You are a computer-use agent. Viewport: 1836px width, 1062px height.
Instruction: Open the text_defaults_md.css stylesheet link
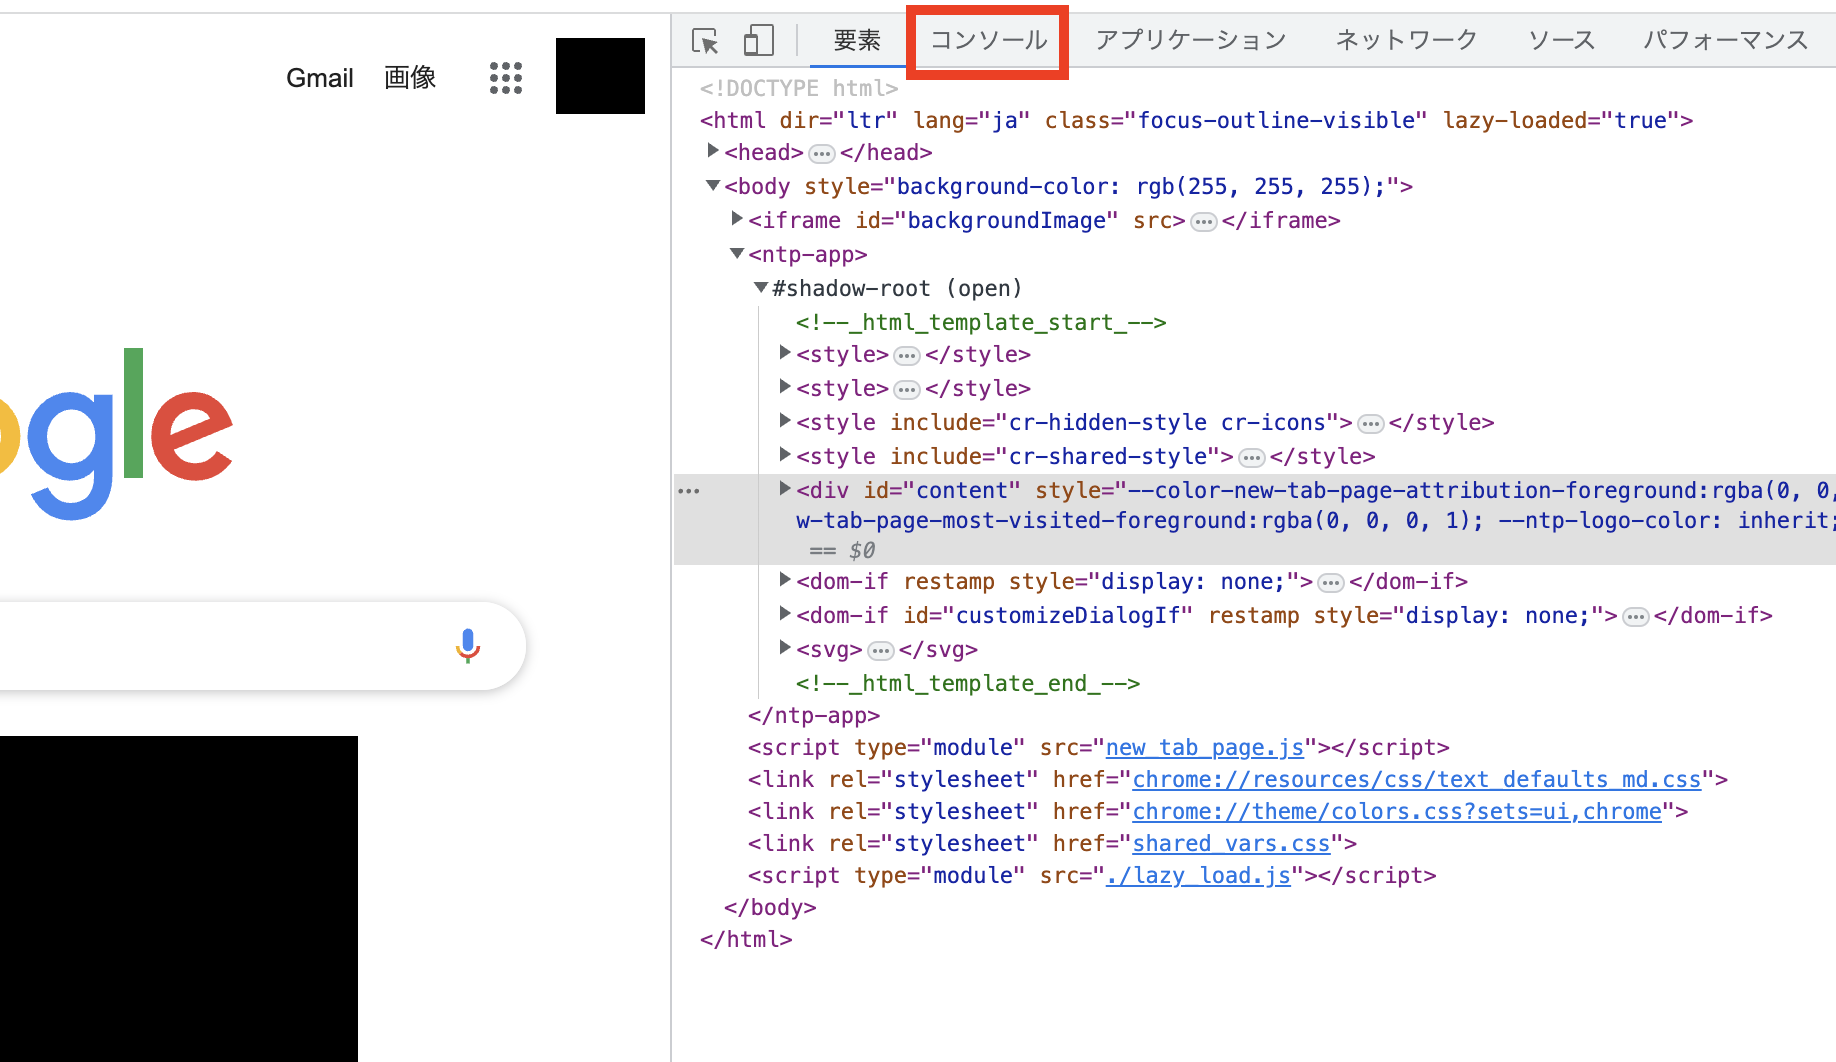click(x=1417, y=779)
